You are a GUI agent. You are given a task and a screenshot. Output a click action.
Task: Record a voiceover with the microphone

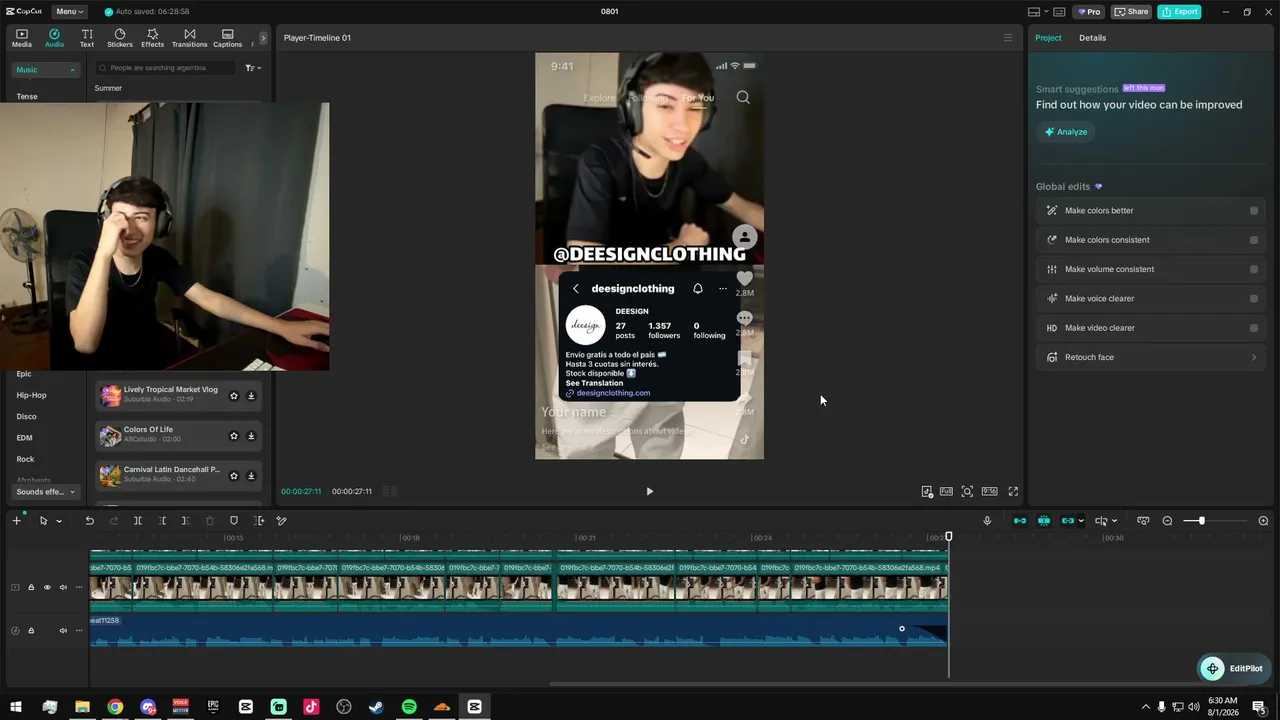987,520
